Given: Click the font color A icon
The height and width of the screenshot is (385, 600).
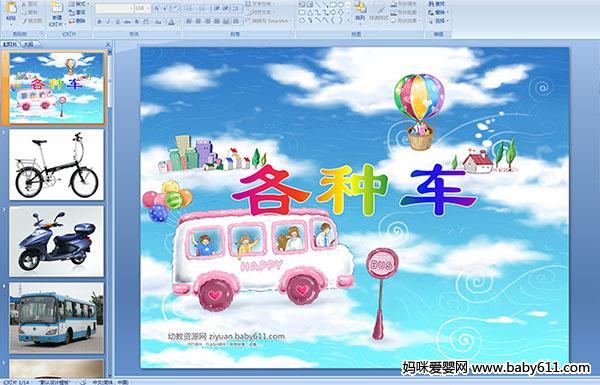Looking at the screenshot, I should coord(171,22).
